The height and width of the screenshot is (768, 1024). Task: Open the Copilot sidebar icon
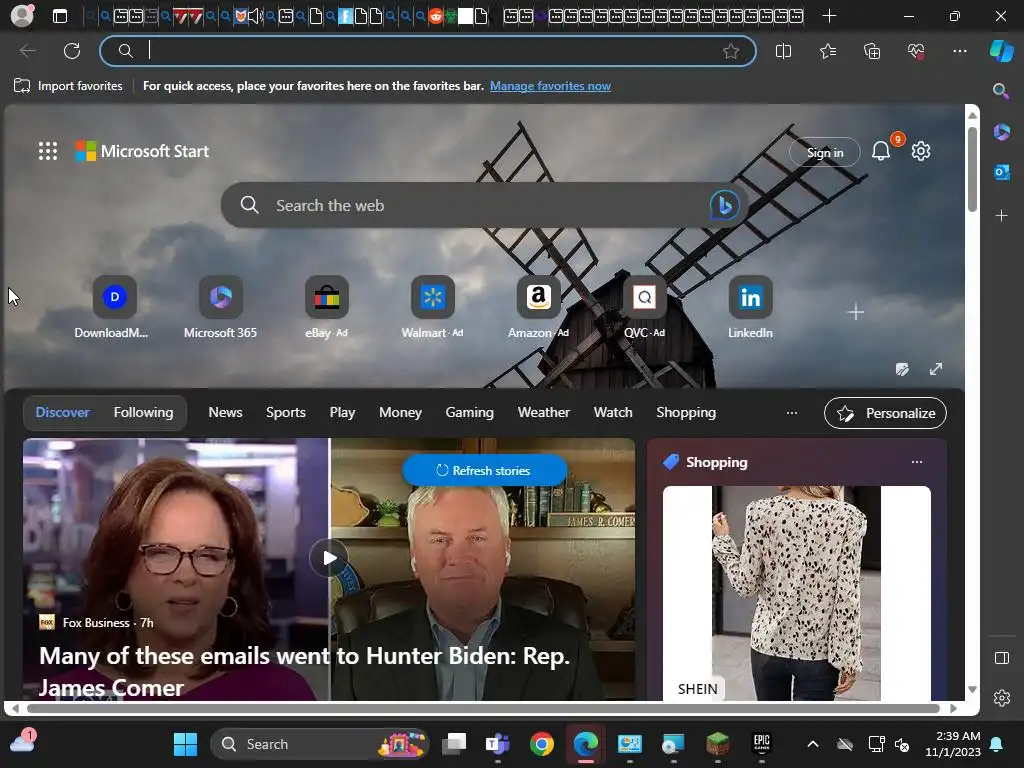click(x=1001, y=51)
